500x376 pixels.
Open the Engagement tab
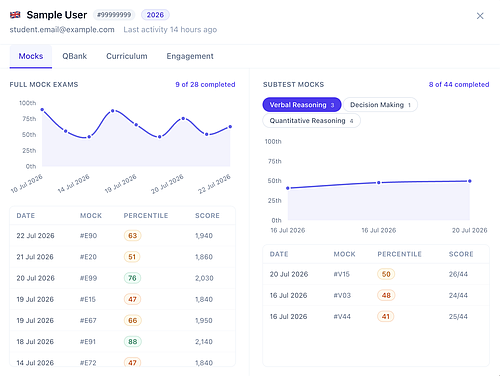point(190,56)
